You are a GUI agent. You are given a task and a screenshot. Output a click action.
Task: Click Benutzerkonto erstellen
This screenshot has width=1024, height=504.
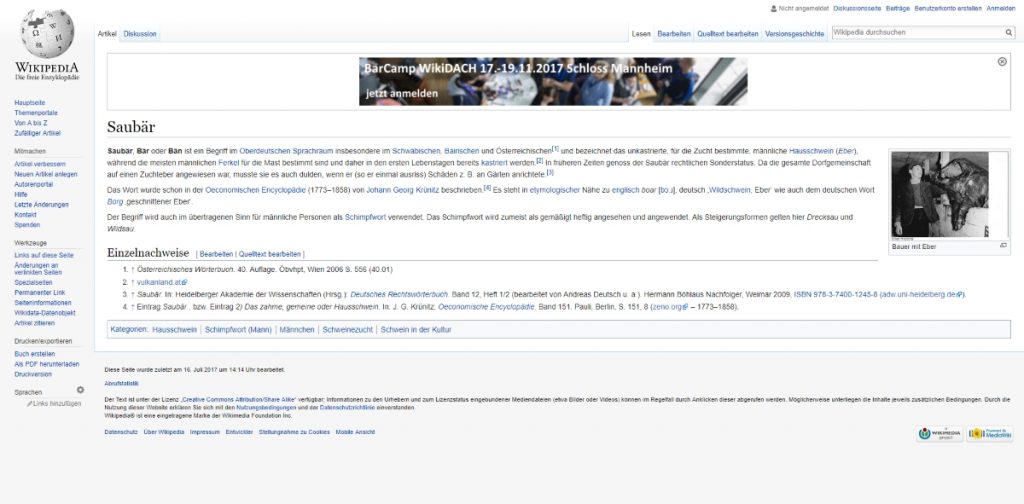click(x=948, y=8)
